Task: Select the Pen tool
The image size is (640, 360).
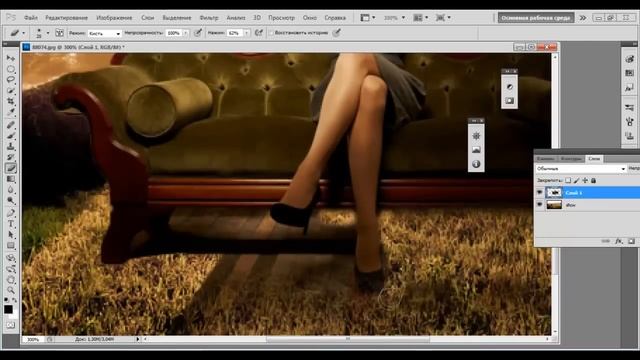Action: pyautogui.click(x=11, y=213)
